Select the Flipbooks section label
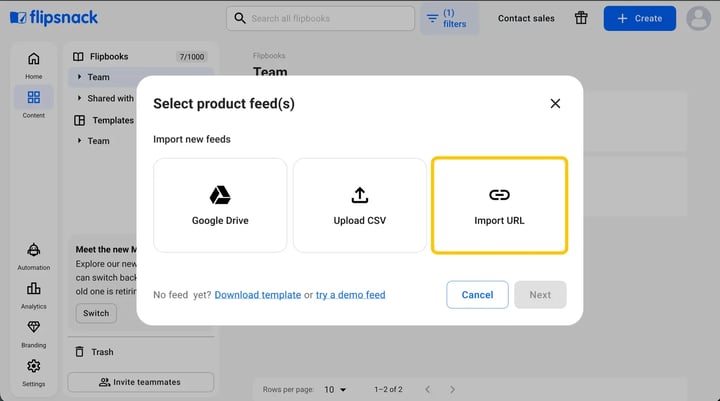This screenshot has width=720, height=401. (109, 56)
